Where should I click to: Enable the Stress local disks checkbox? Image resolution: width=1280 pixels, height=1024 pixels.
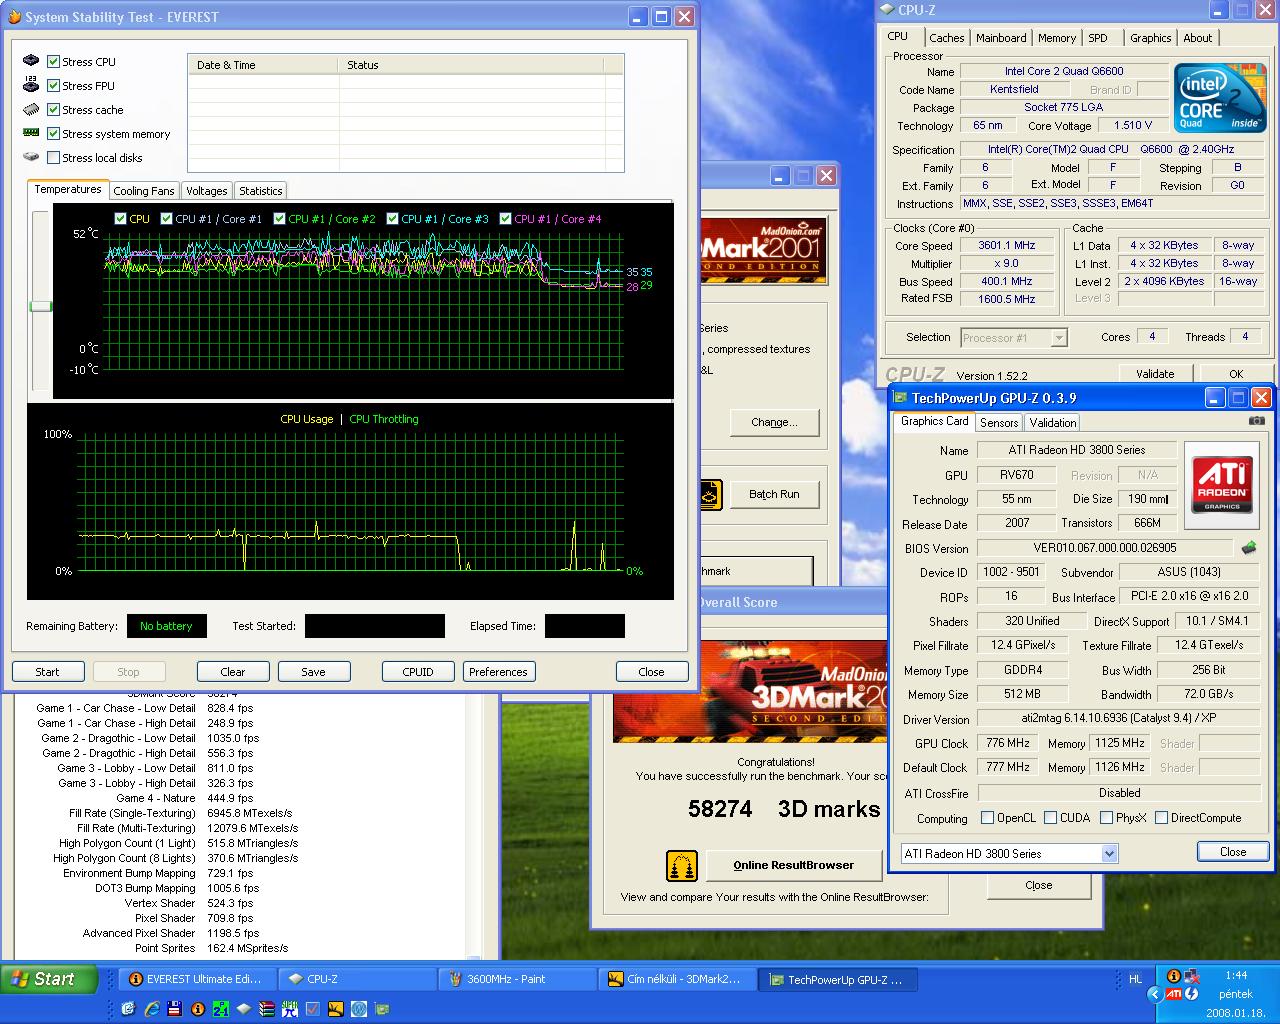[54, 158]
